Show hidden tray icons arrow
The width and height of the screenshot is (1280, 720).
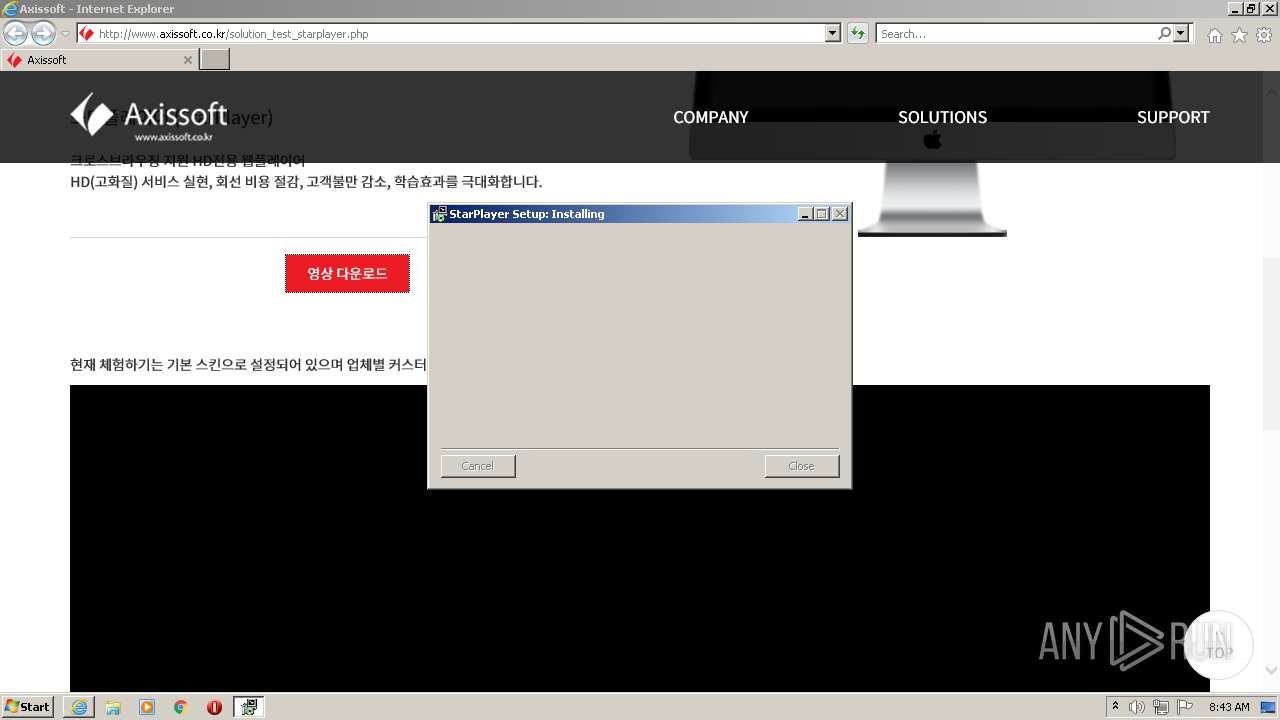point(1115,707)
